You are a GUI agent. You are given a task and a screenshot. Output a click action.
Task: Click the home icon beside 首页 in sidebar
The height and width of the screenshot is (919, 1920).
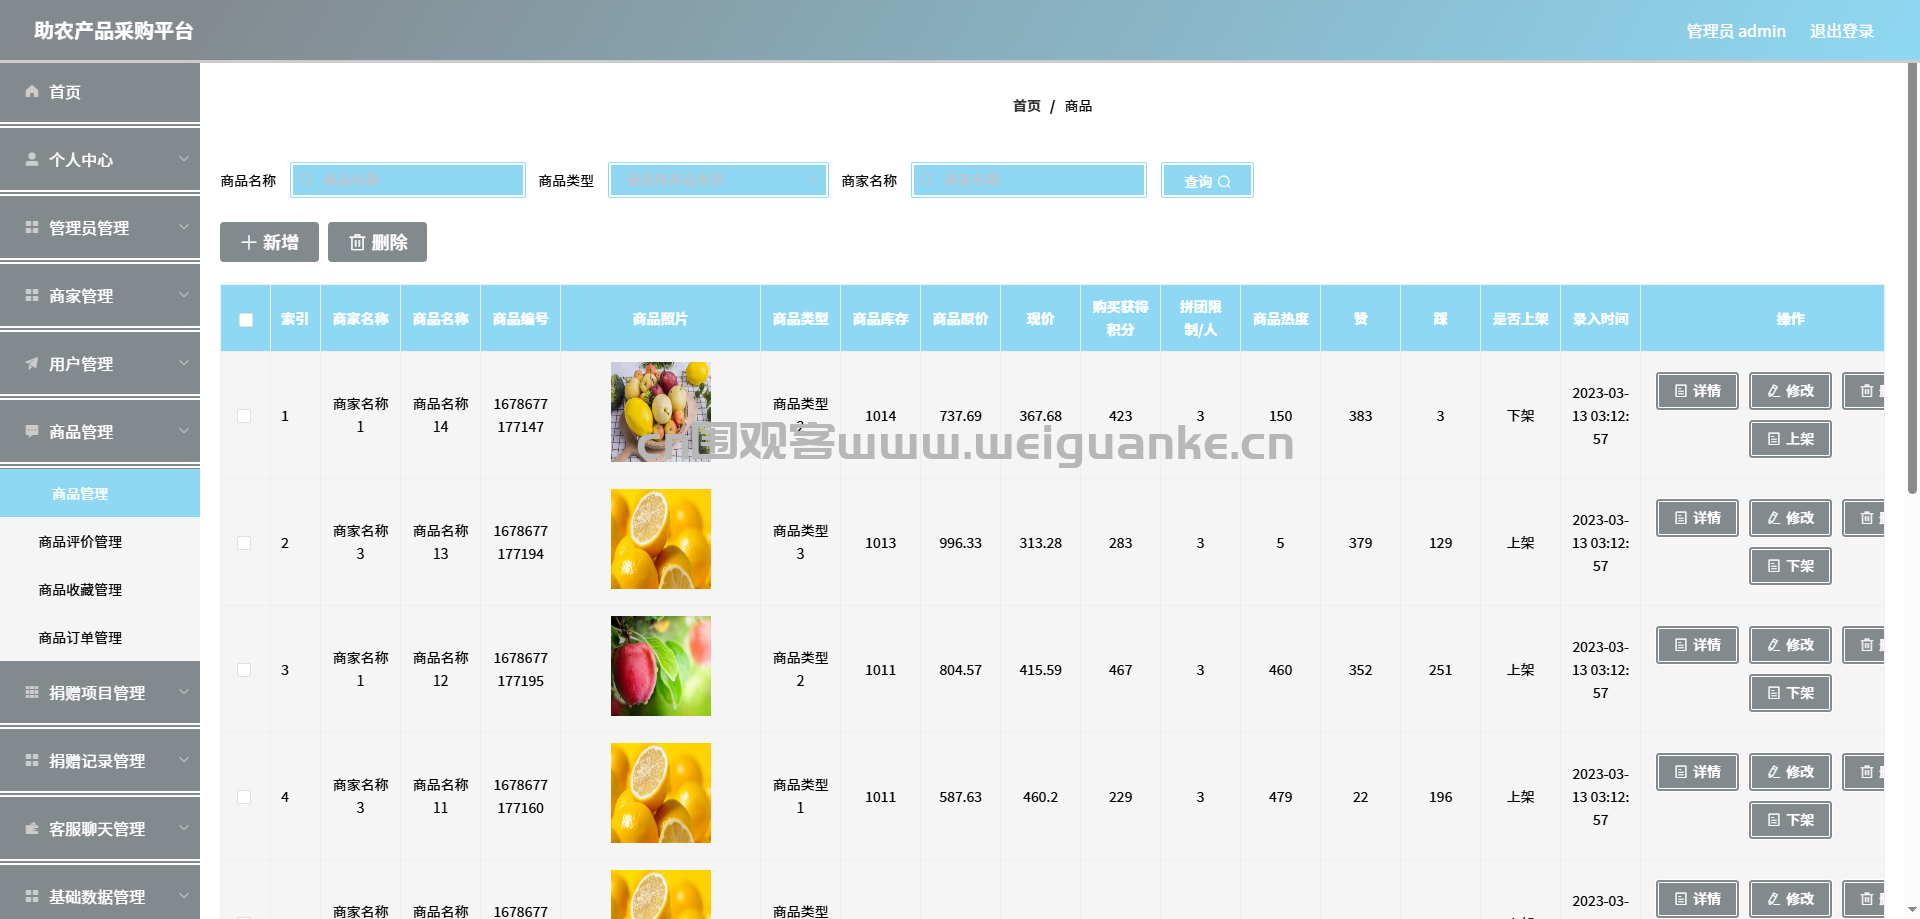pos(32,91)
